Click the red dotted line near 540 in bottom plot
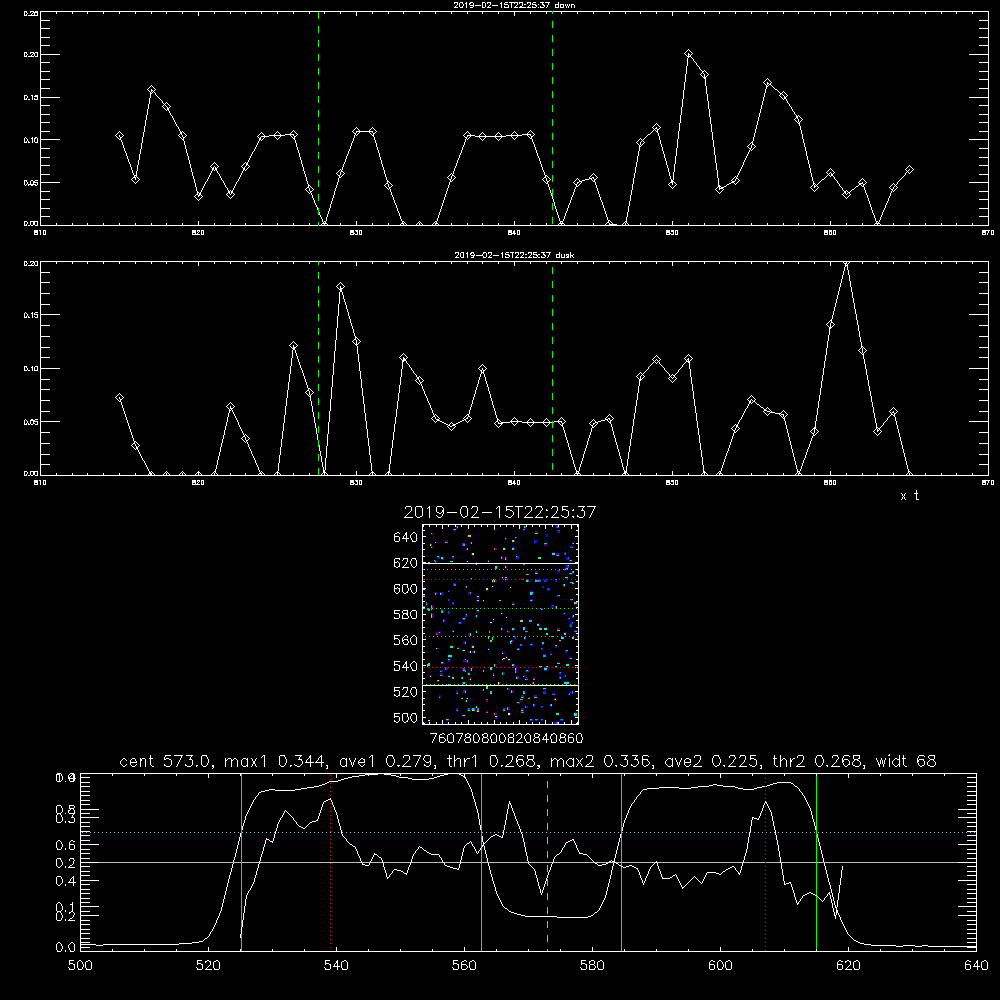1000x1000 pixels. (x=330, y=861)
